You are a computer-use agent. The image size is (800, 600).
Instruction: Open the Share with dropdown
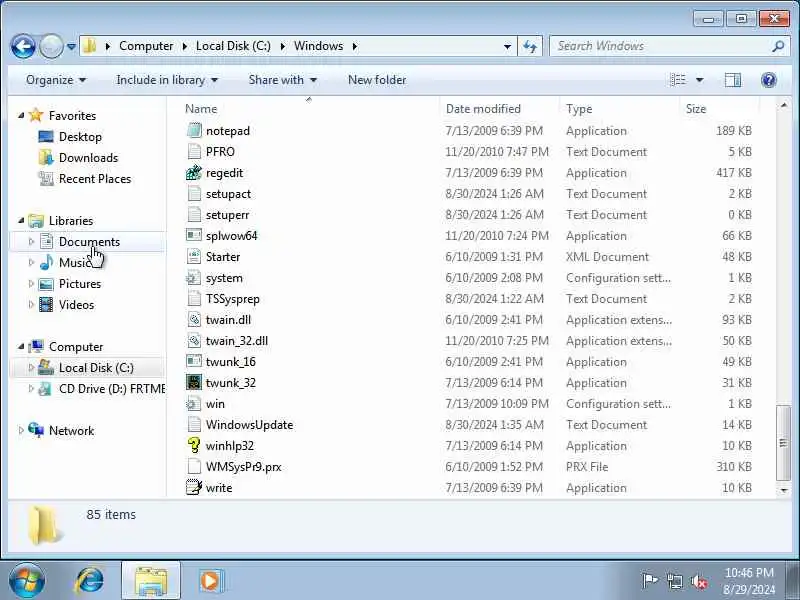click(x=283, y=80)
